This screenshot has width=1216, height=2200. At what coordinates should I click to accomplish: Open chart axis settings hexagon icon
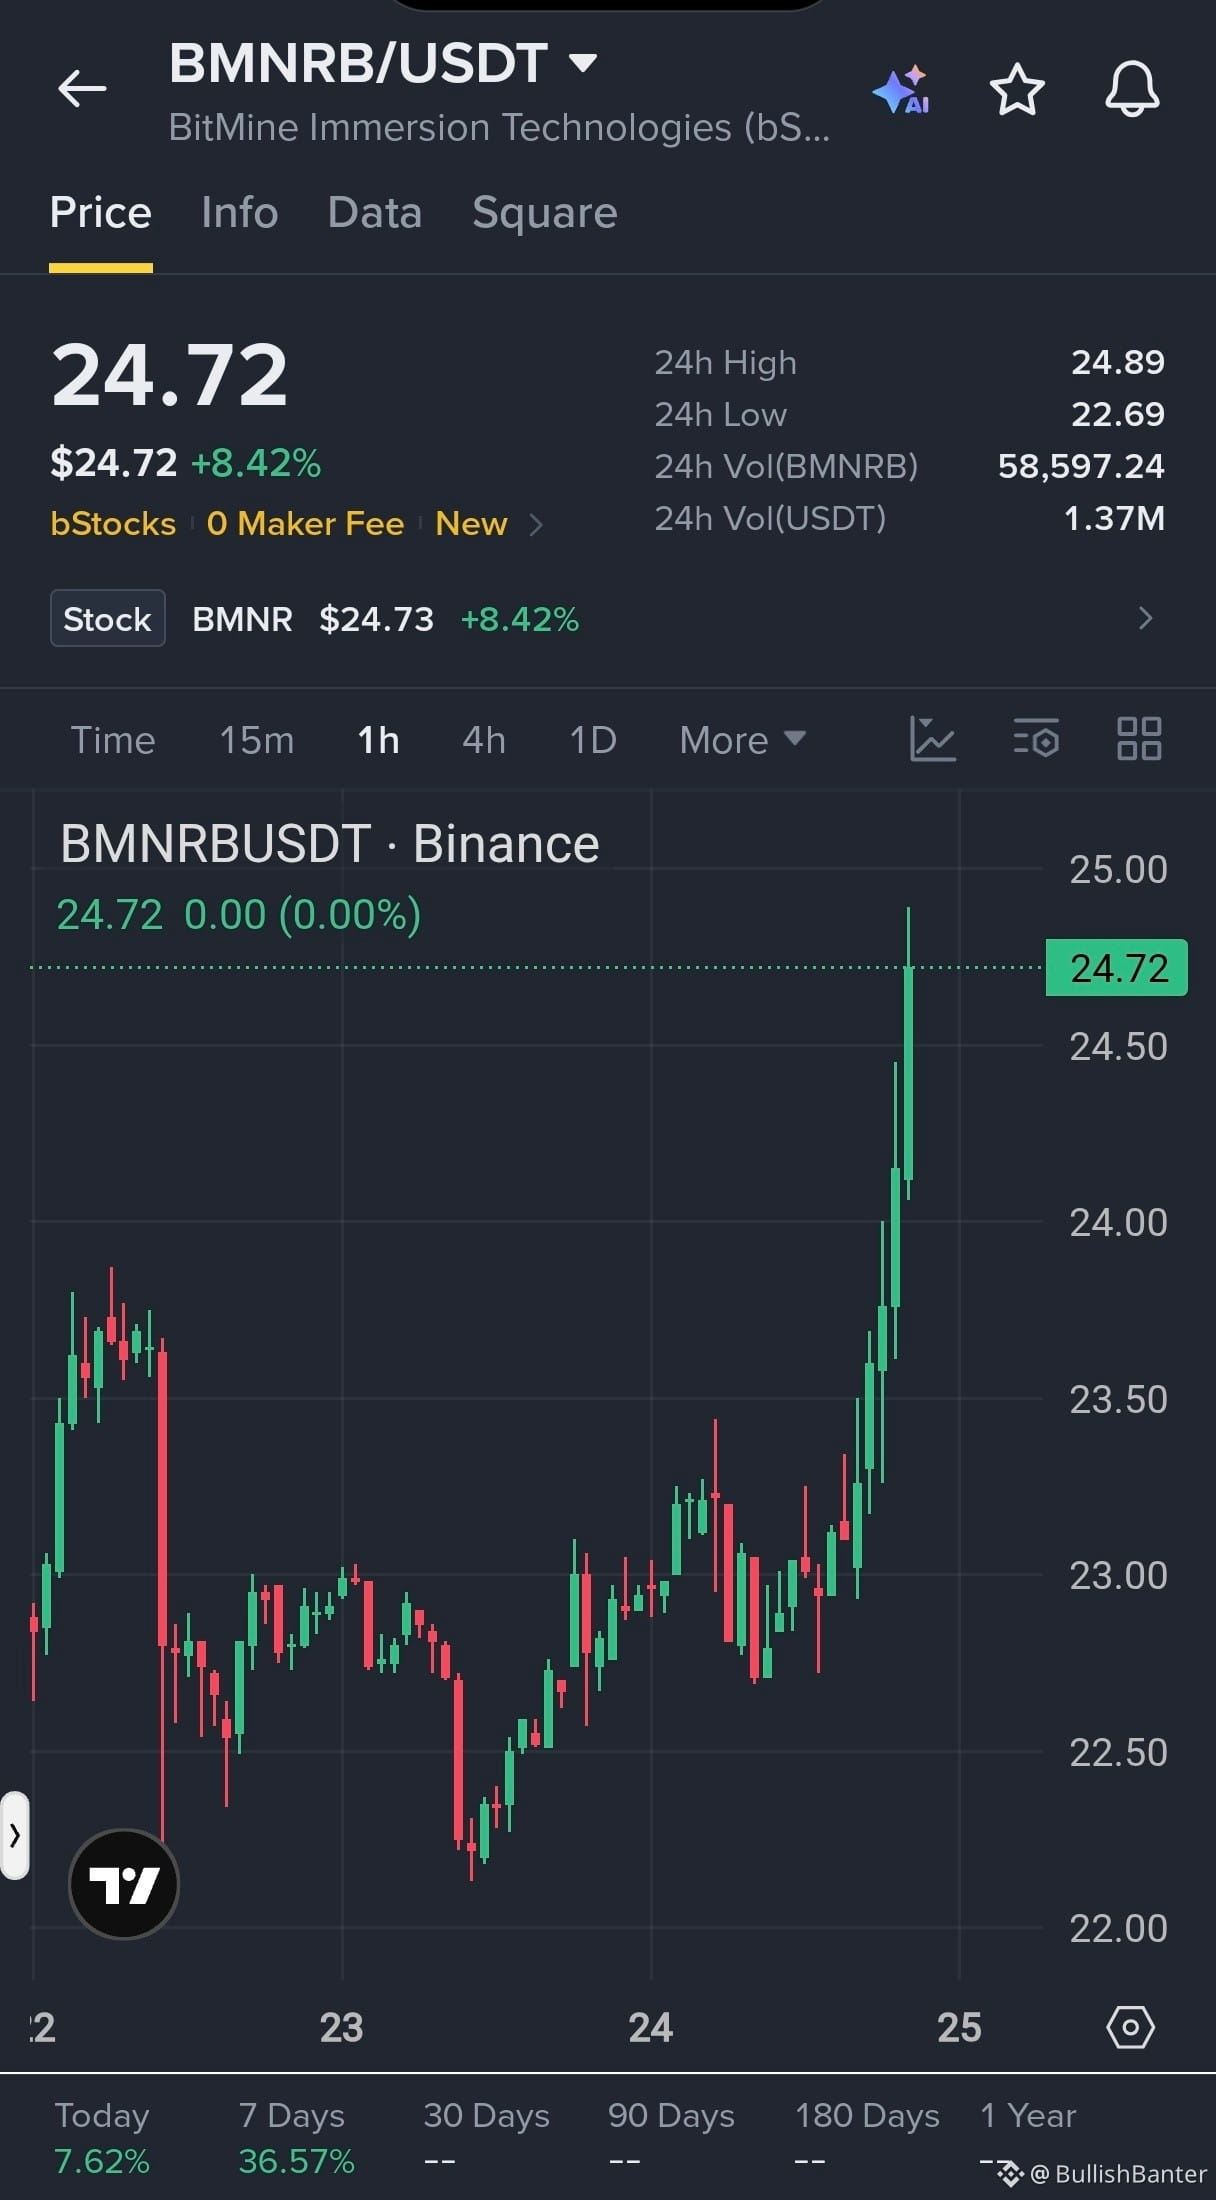(x=1131, y=2027)
